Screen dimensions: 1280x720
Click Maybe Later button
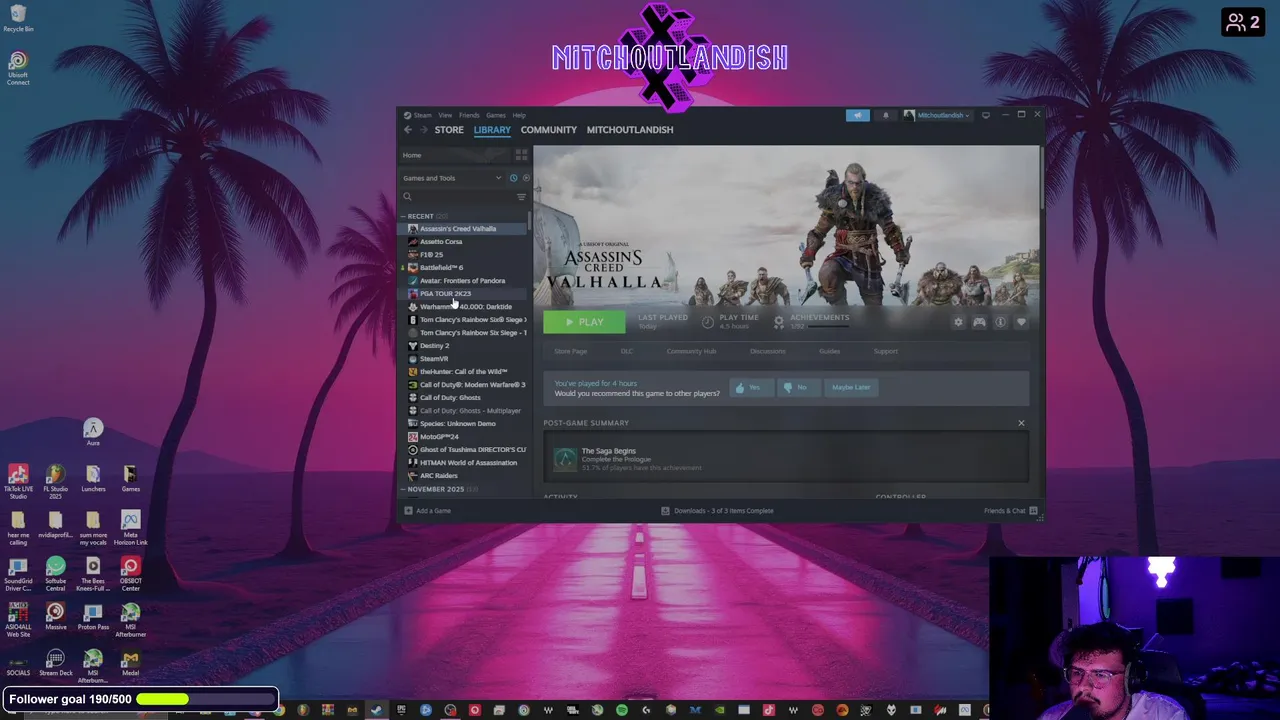(x=851, y=387)
